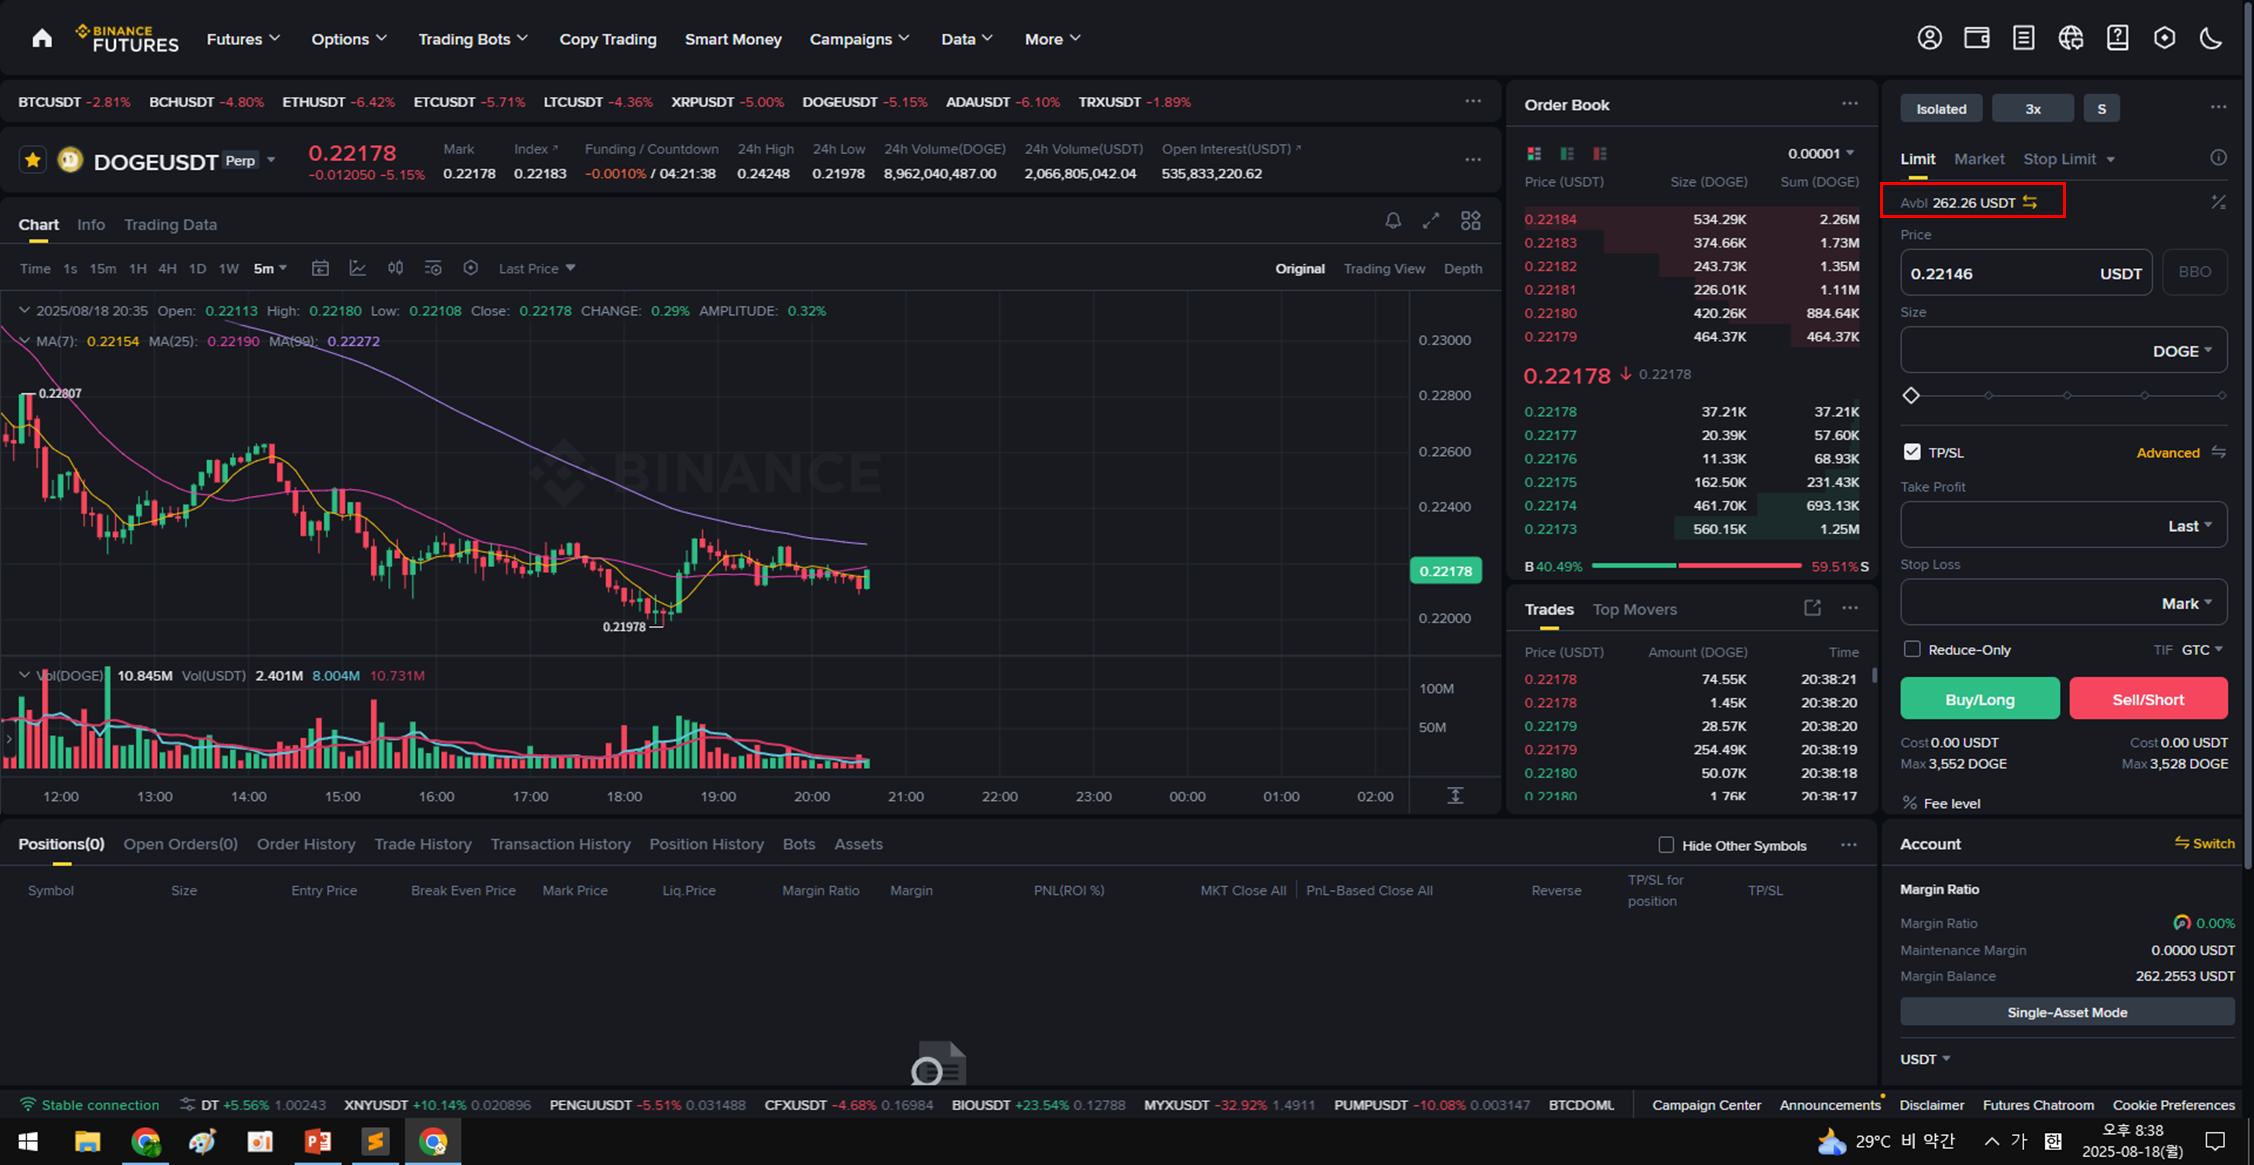Open the chart layout grid icon

coord(1470,221)
